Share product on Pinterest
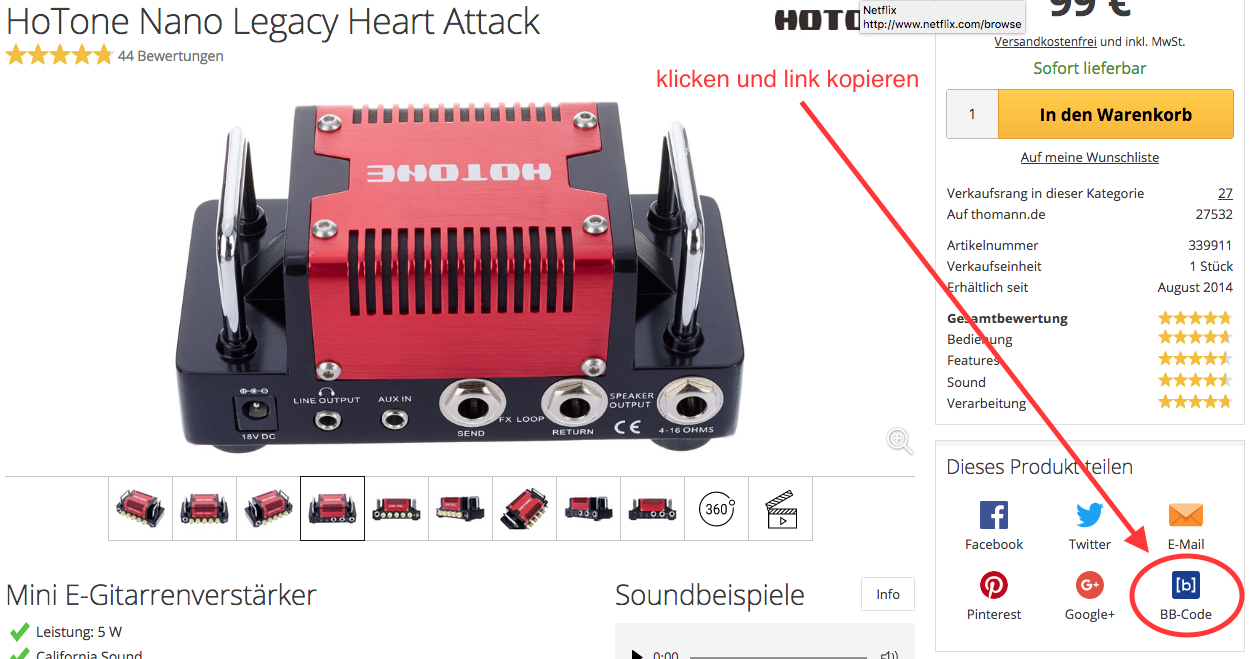This screenshot has width=1252, height=659. pyautogui.click(x=993, y=586)
